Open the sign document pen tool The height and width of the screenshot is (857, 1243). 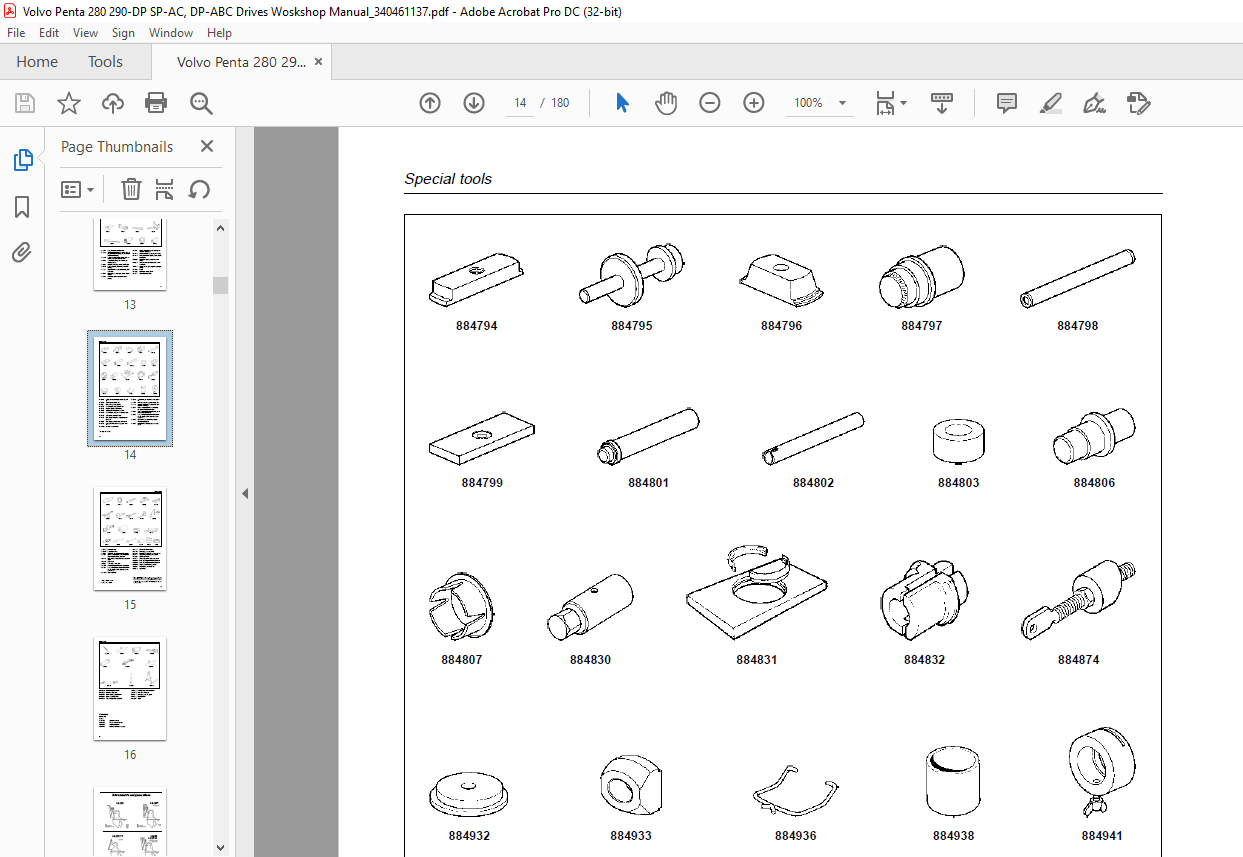point(1094,103)
